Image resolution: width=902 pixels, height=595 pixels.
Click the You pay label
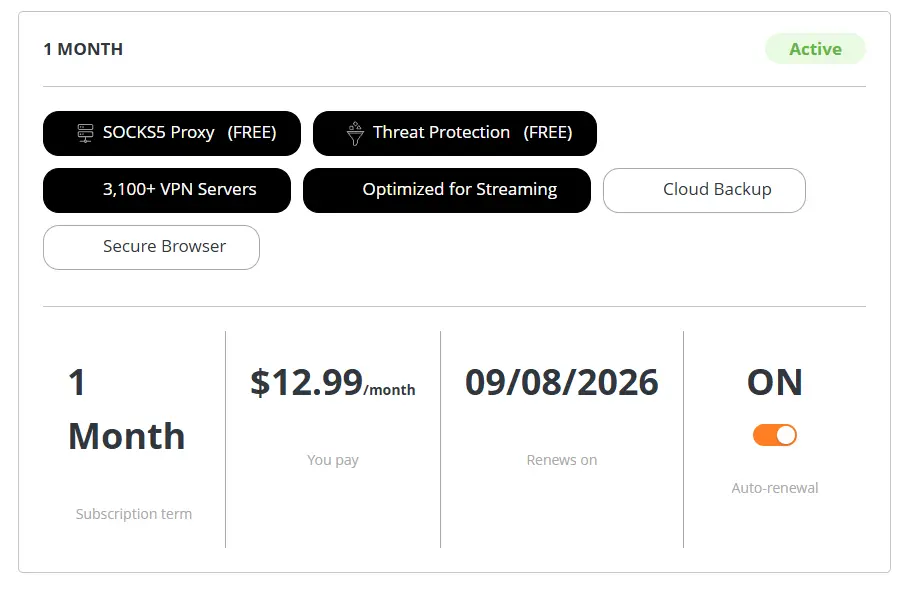coord(332,460)
